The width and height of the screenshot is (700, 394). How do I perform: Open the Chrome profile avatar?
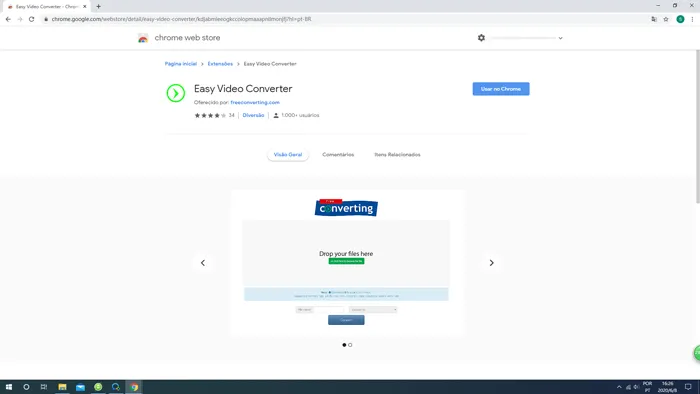pos(680,19)
